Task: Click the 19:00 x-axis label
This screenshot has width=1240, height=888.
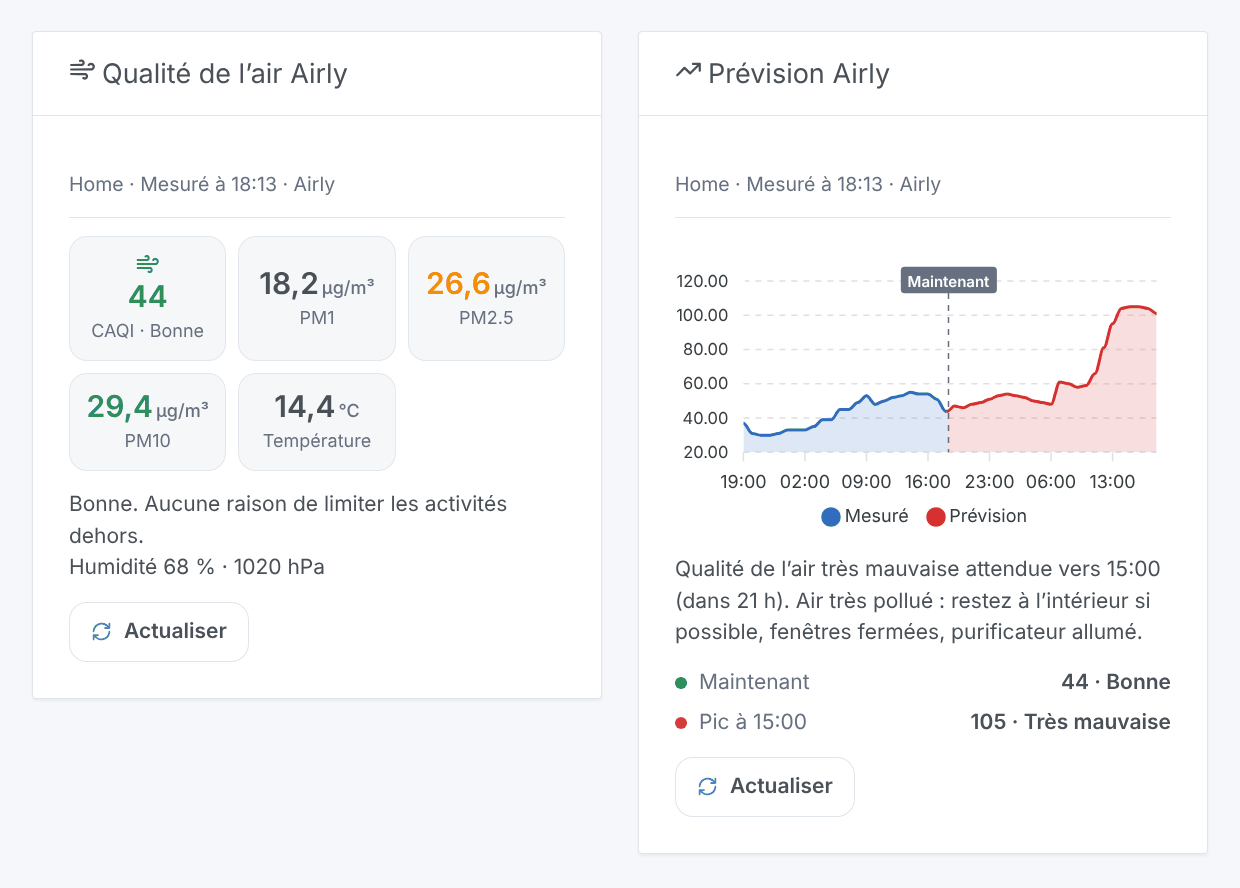Action: pos(743,482)
